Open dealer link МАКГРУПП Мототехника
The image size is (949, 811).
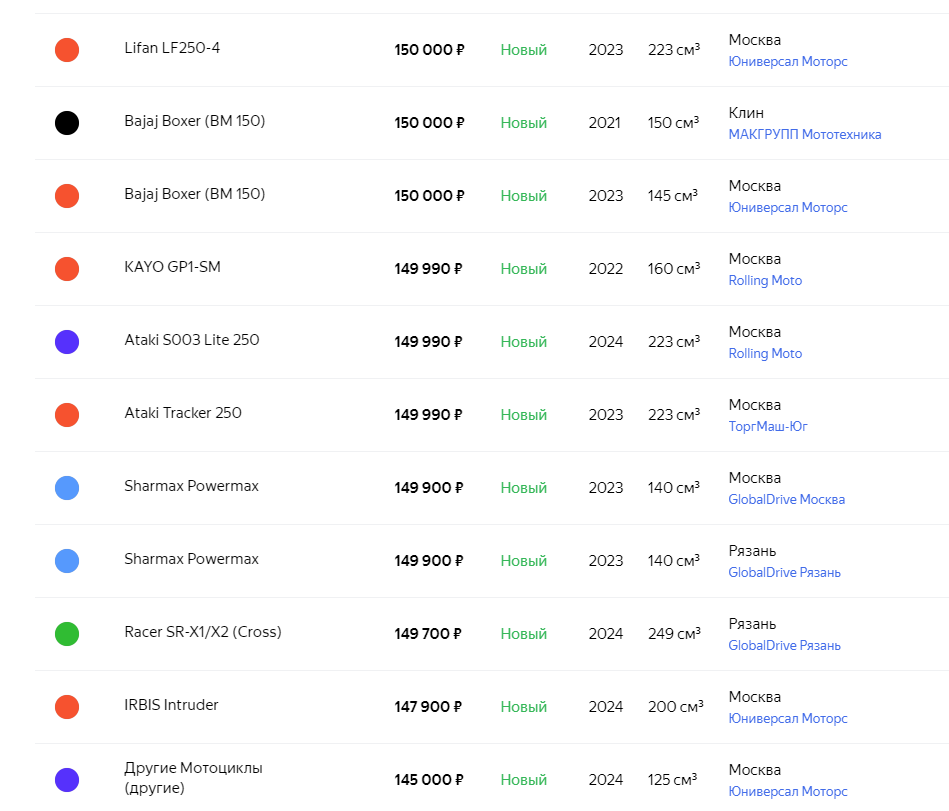coord(804,135)
